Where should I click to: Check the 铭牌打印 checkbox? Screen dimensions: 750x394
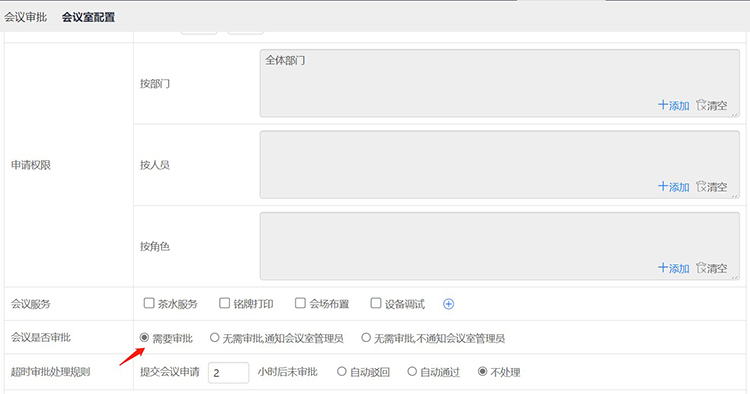[224, 303]
